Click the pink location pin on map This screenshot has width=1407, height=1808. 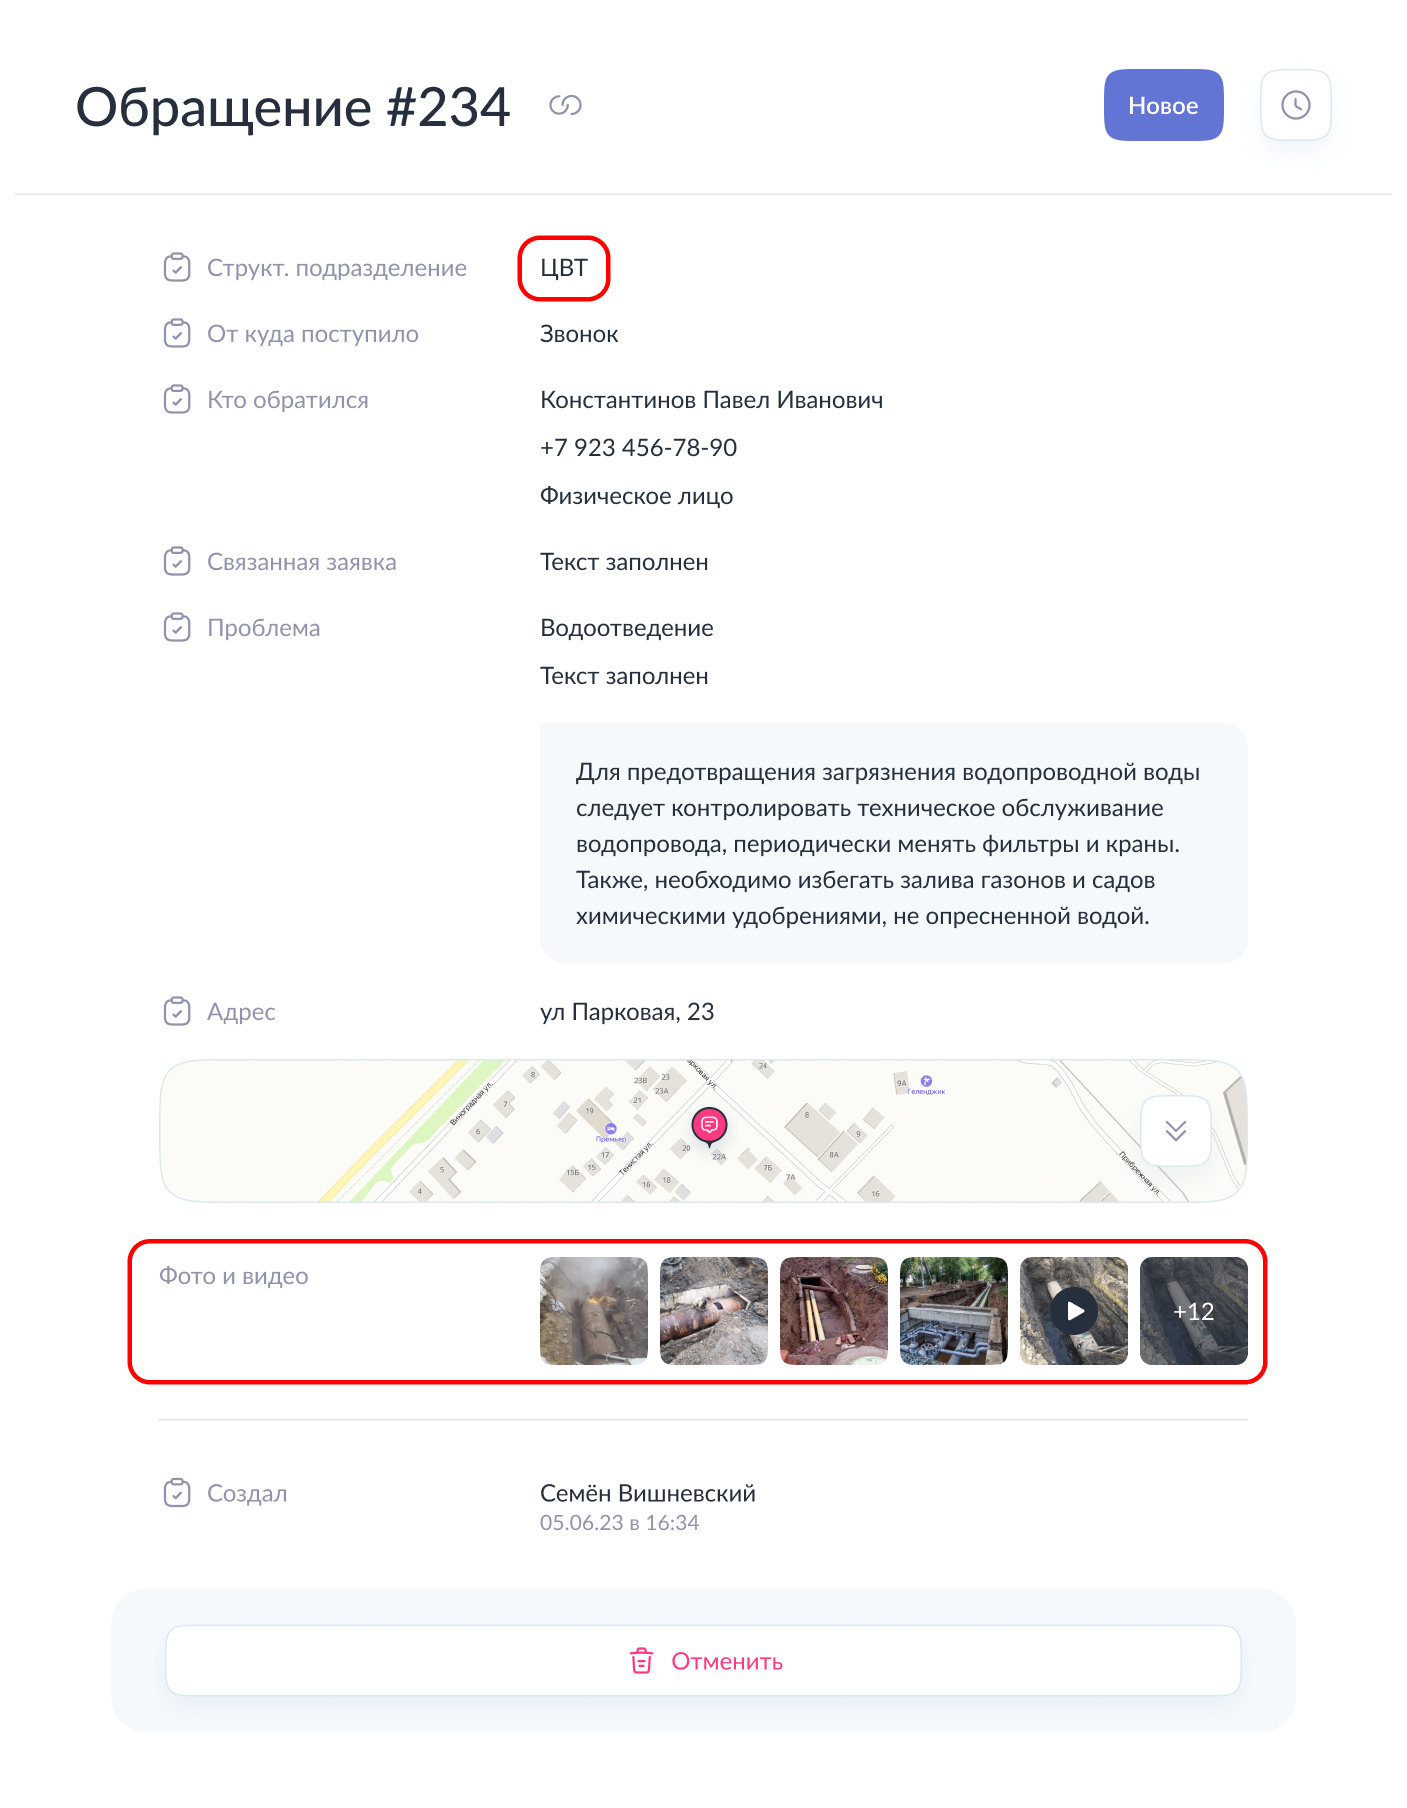click(709, 1126)
